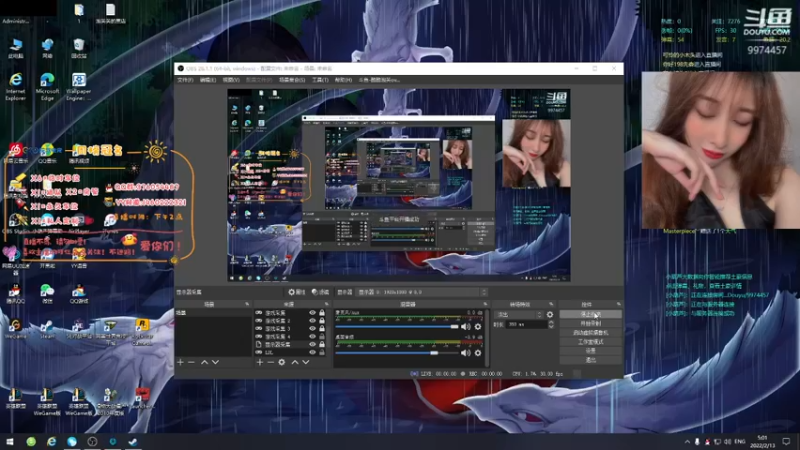The width and height of the screenshot is (800, 450).
Task: Open the 显示器 monitor selection dropdown
Action: pyautogui.click(x=421, y=292)
